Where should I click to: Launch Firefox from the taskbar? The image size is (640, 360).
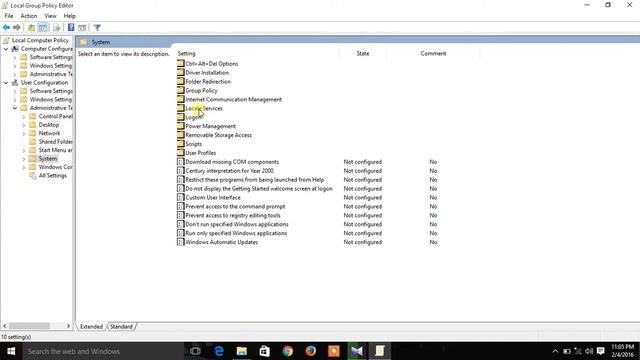click(311, 351)
